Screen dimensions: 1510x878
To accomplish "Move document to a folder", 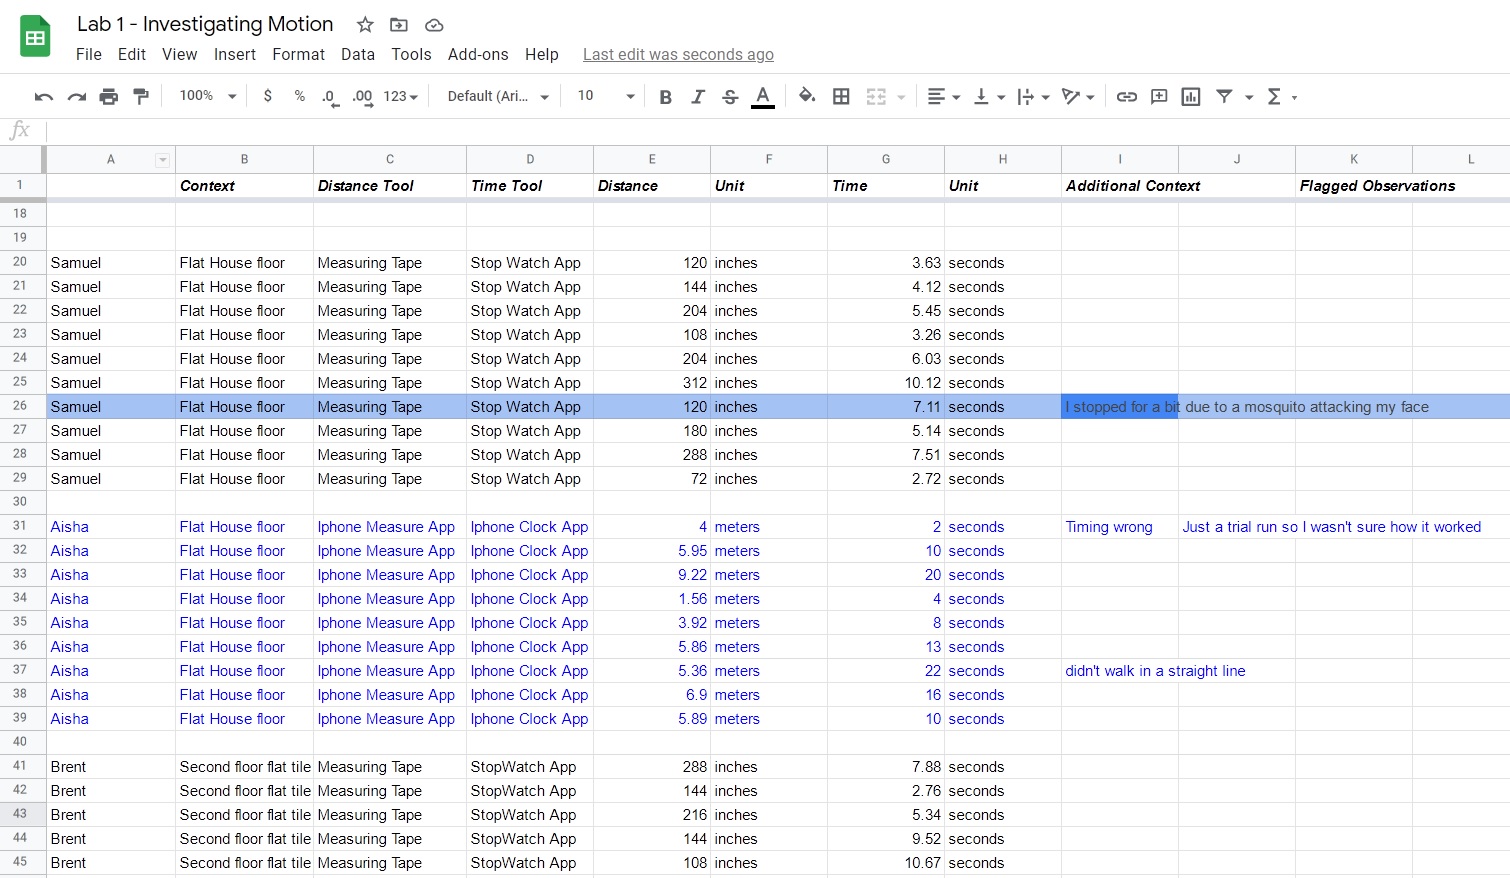I will 399,25.
